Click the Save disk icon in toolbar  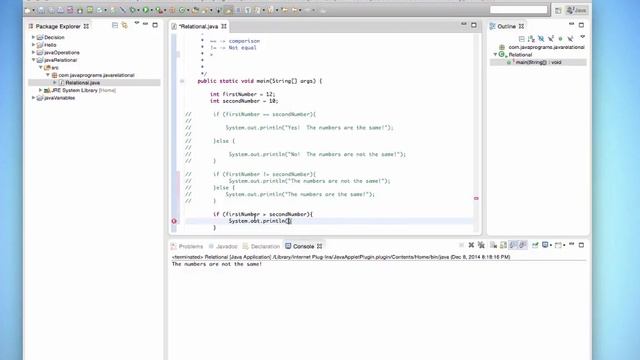click(x=41, y=10)
